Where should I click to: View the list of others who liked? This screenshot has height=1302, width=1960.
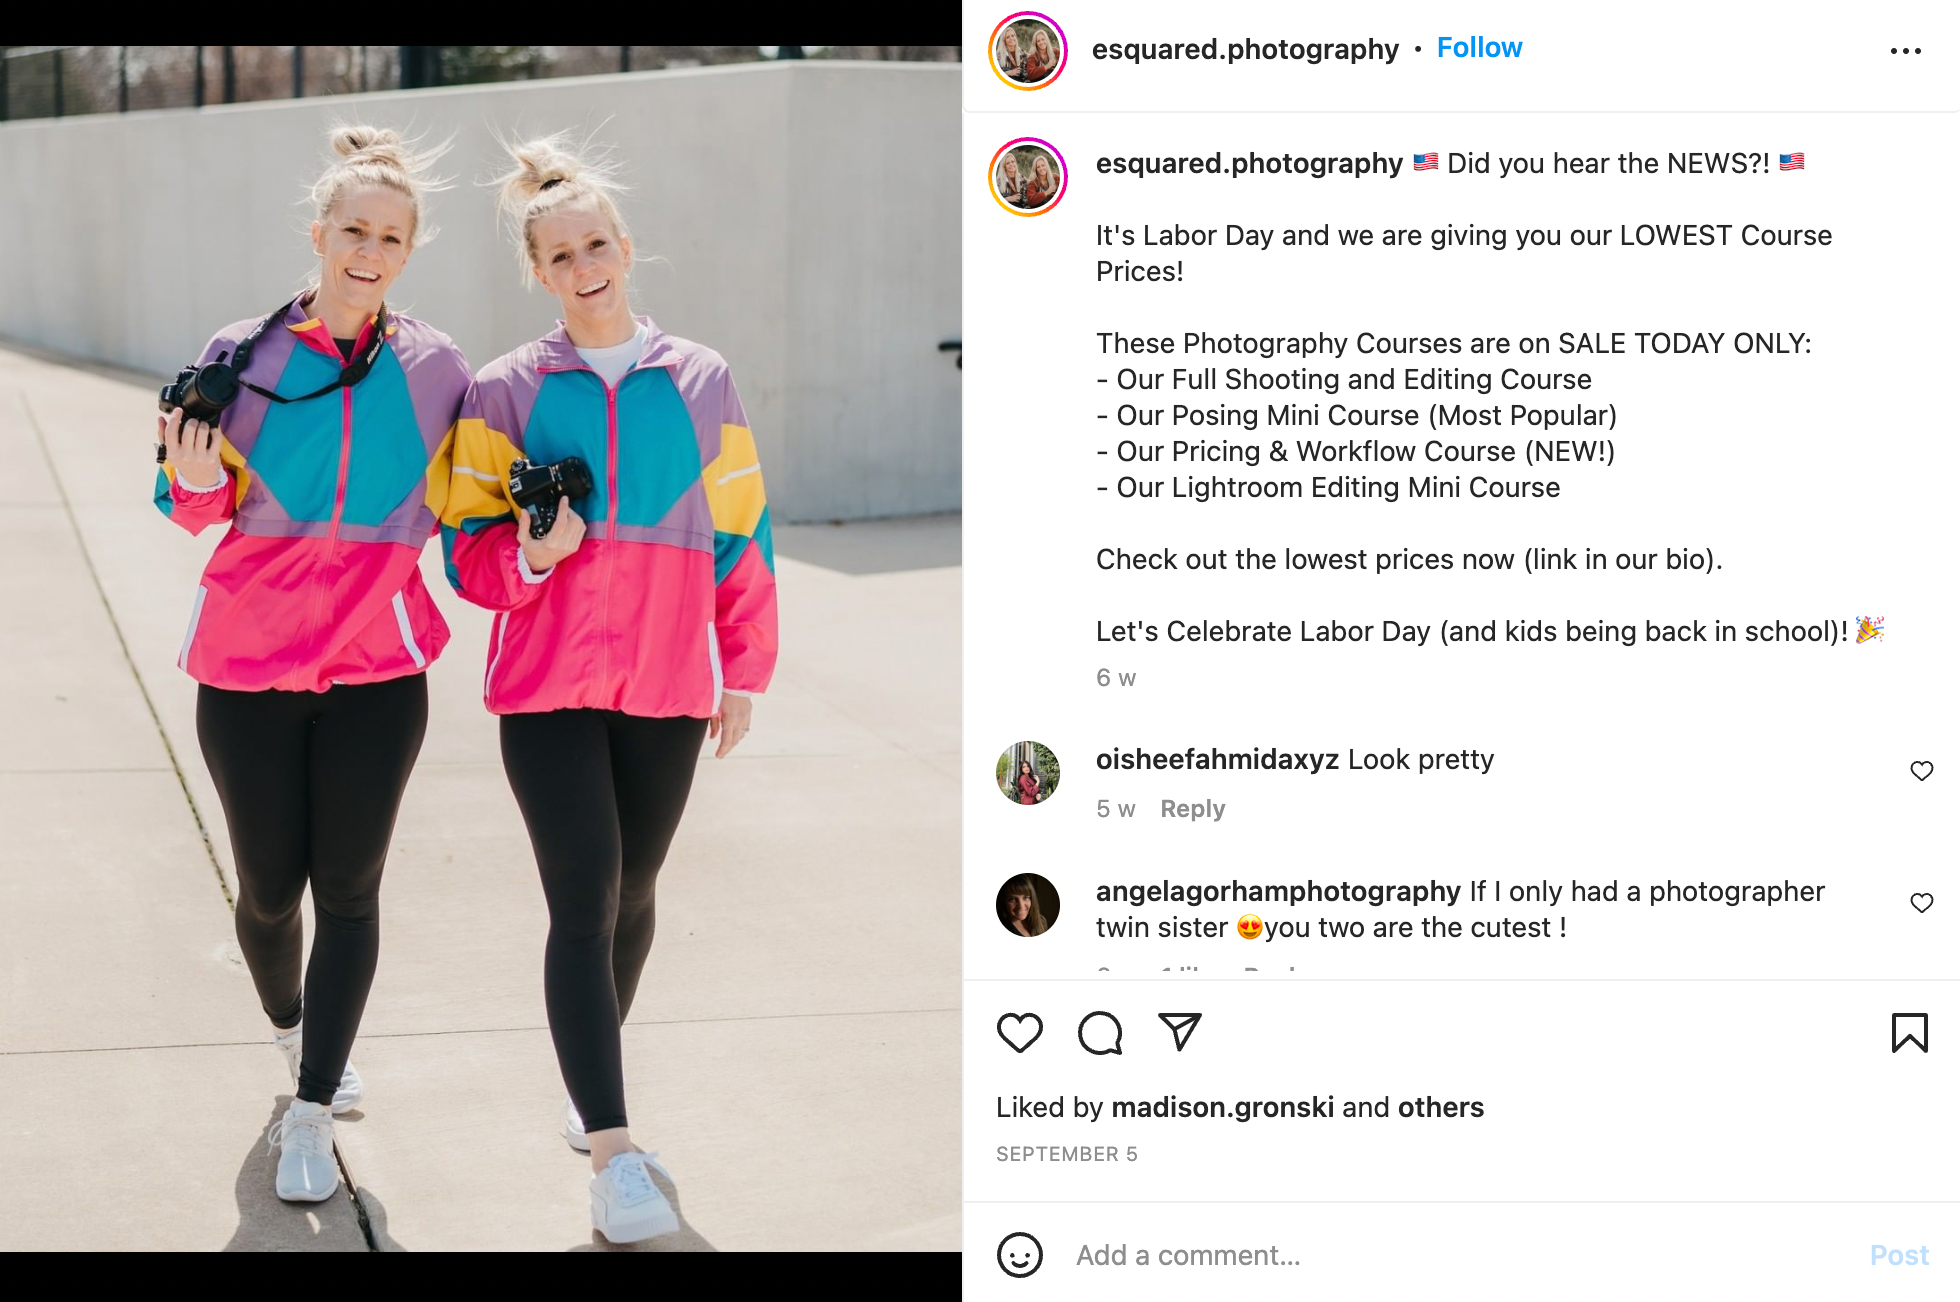(1440, 1107)
